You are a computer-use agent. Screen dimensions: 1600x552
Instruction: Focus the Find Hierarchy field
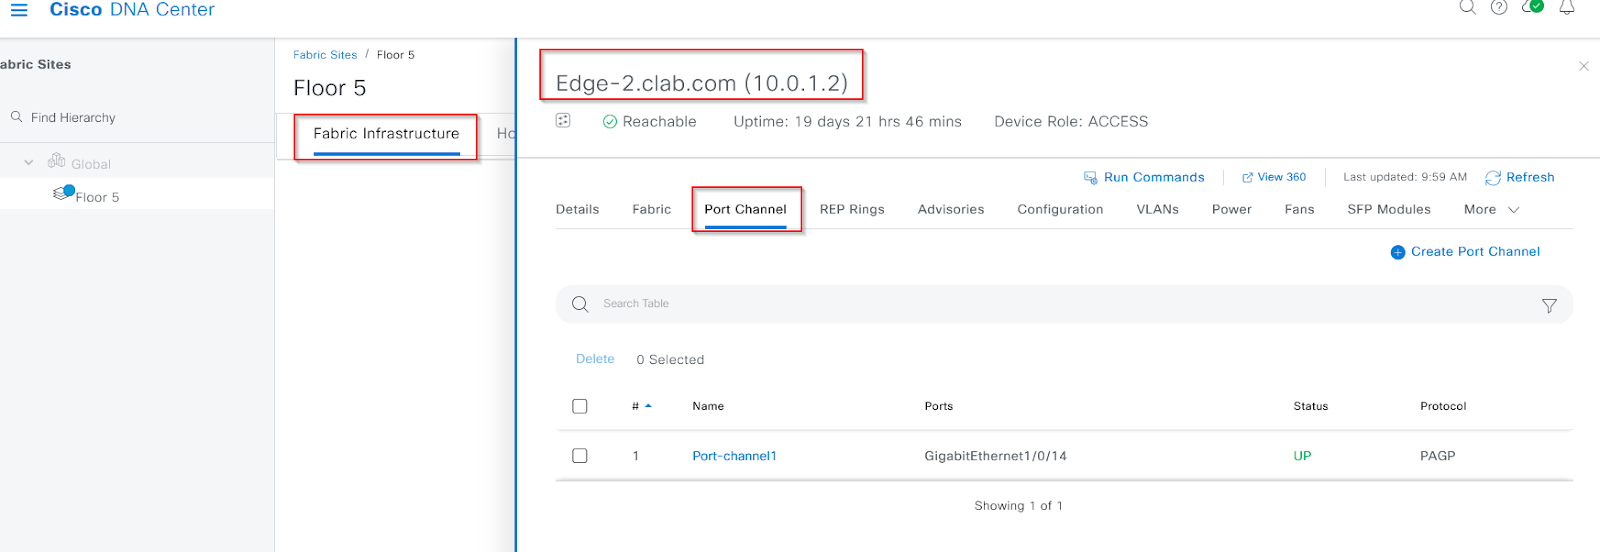pyautogui.click(x=73, y=117)
